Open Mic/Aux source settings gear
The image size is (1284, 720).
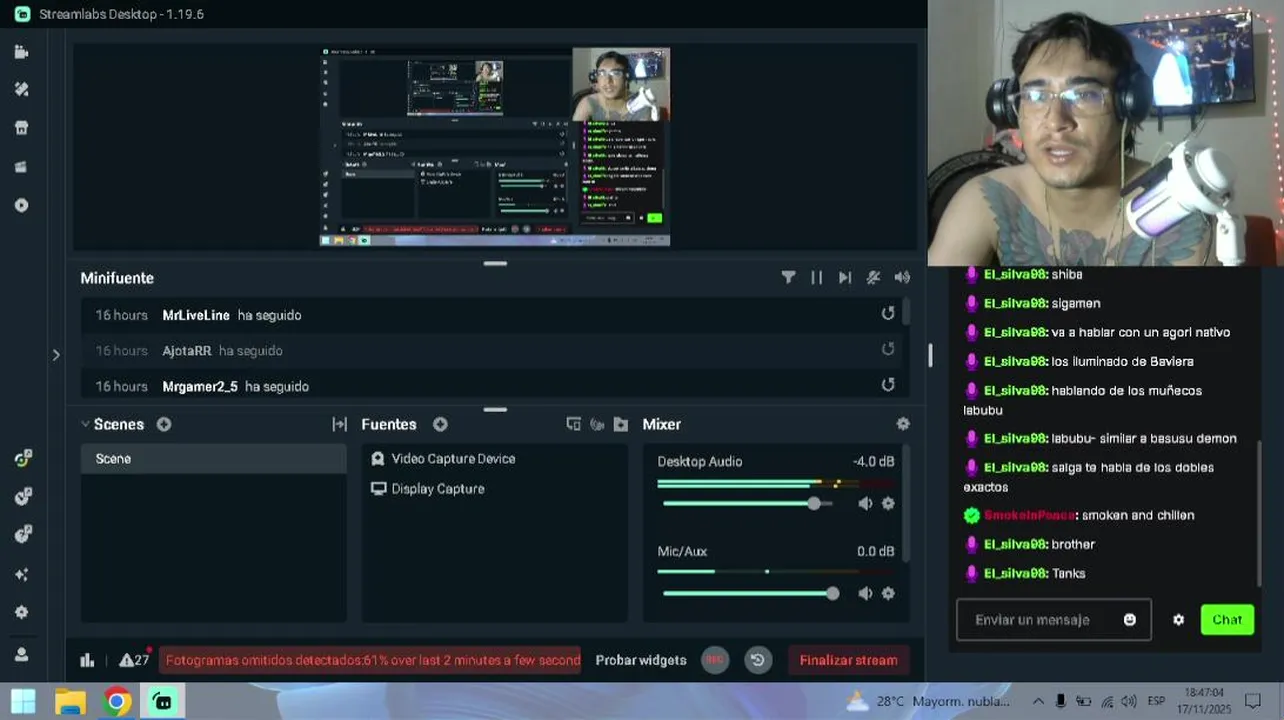(x=888, y=594)
